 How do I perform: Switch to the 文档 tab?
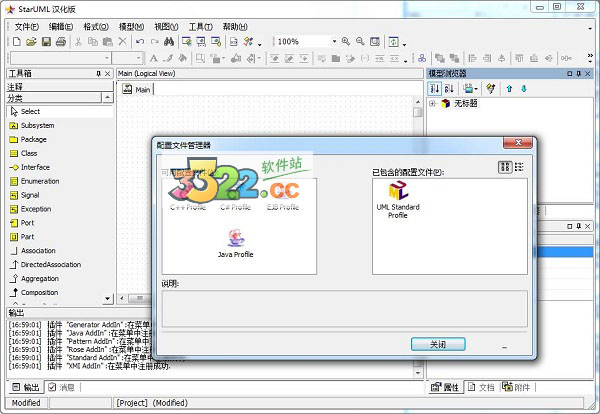pos(482,387)
